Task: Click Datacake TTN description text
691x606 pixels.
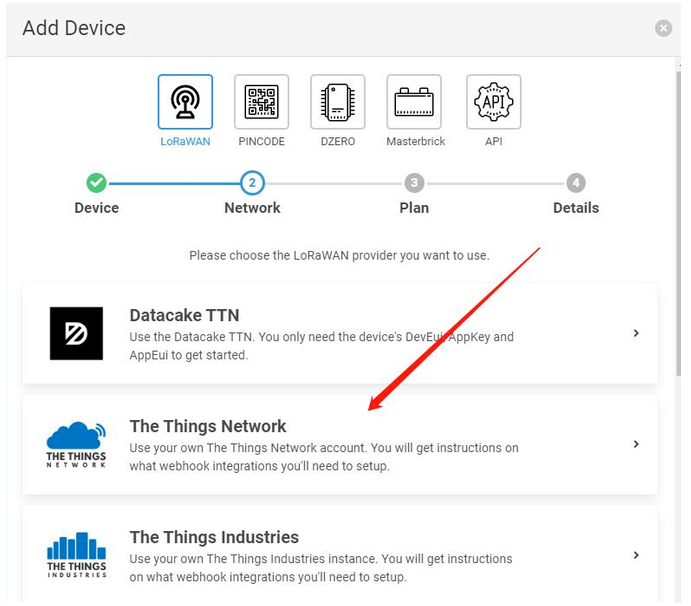Action: 321,346
